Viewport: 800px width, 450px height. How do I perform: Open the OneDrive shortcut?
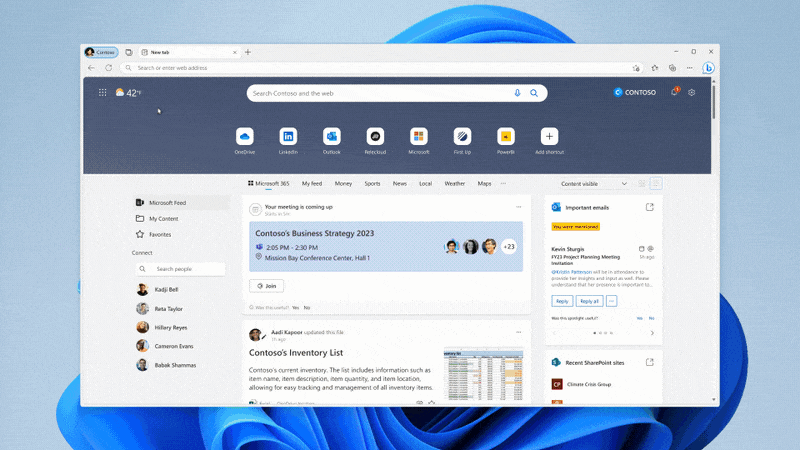pos(244,136)
